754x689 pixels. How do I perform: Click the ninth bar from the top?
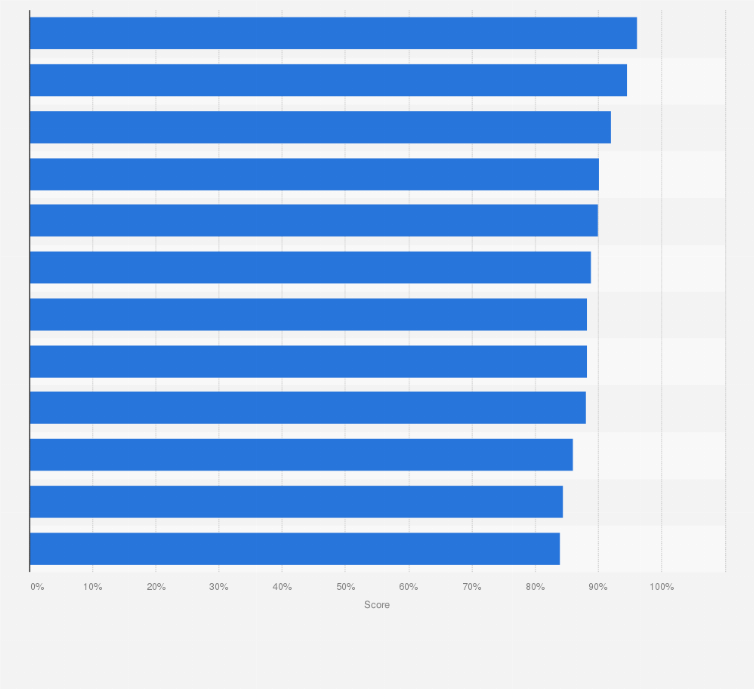307,407
